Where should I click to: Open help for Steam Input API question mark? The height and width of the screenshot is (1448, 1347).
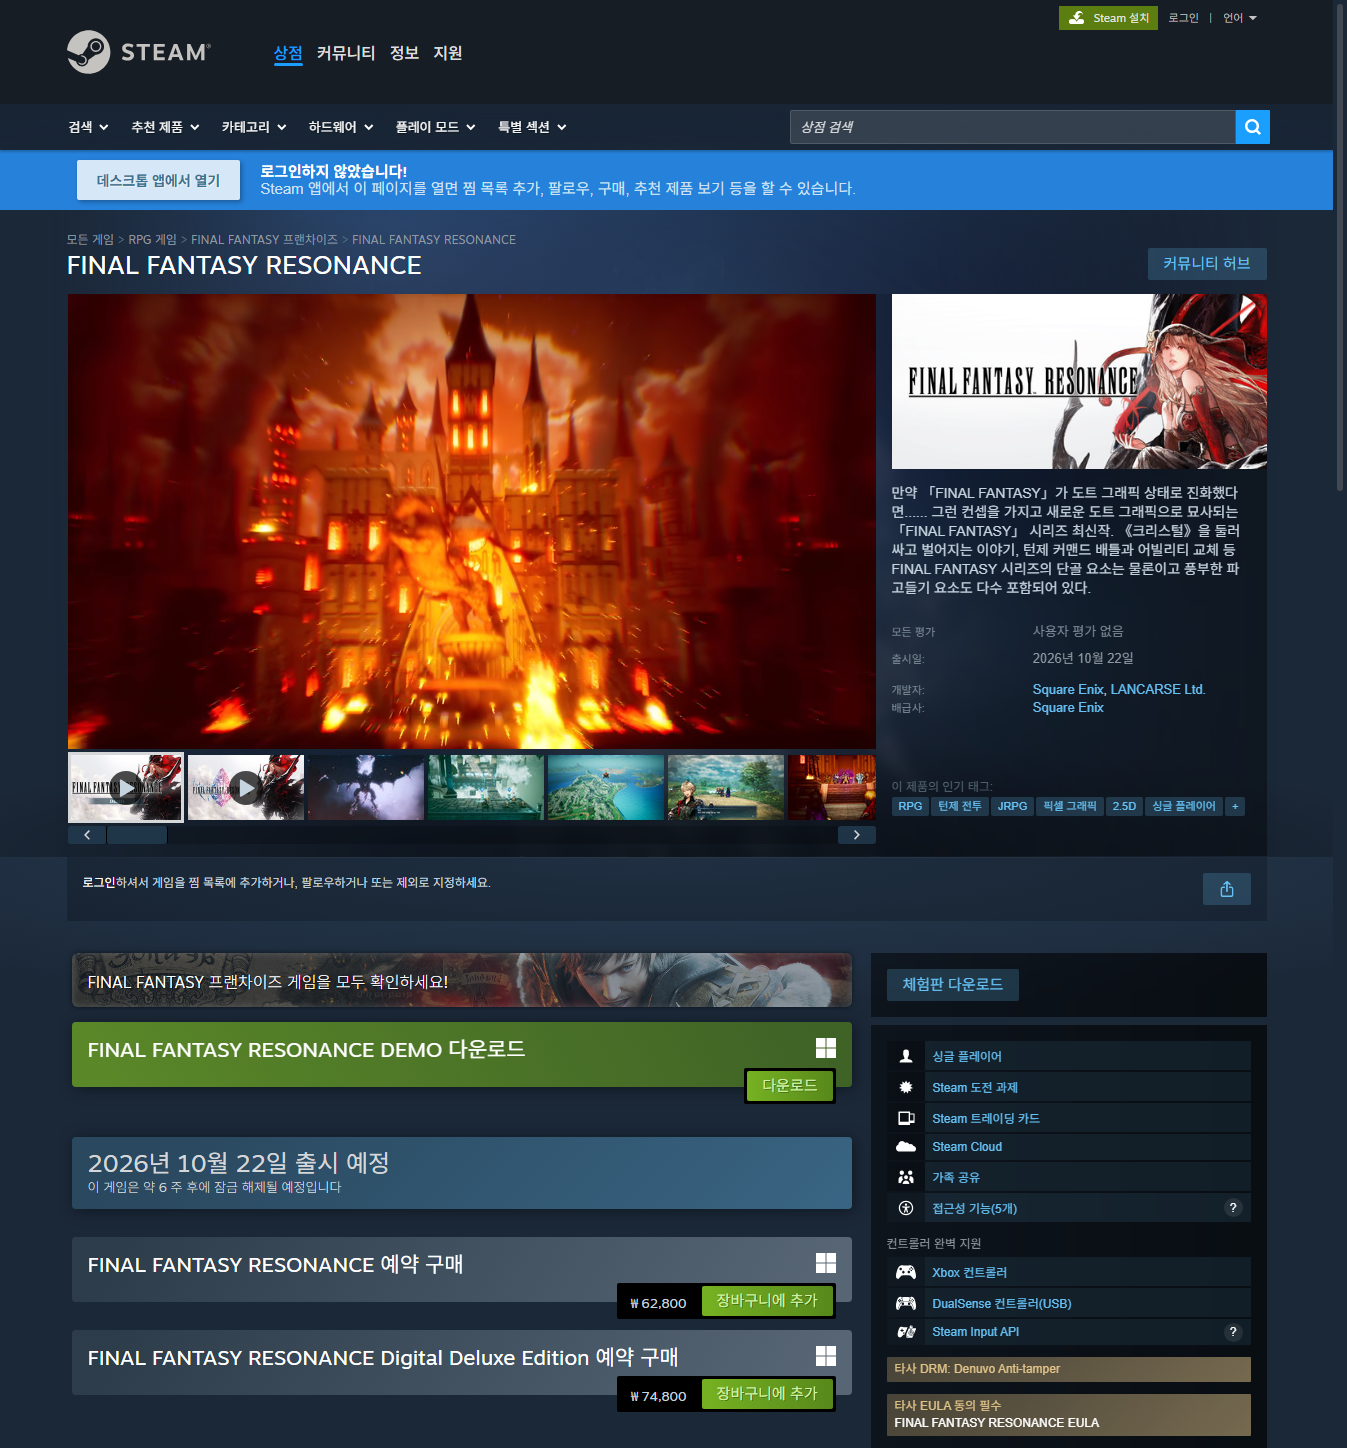pos(1233,1332)
